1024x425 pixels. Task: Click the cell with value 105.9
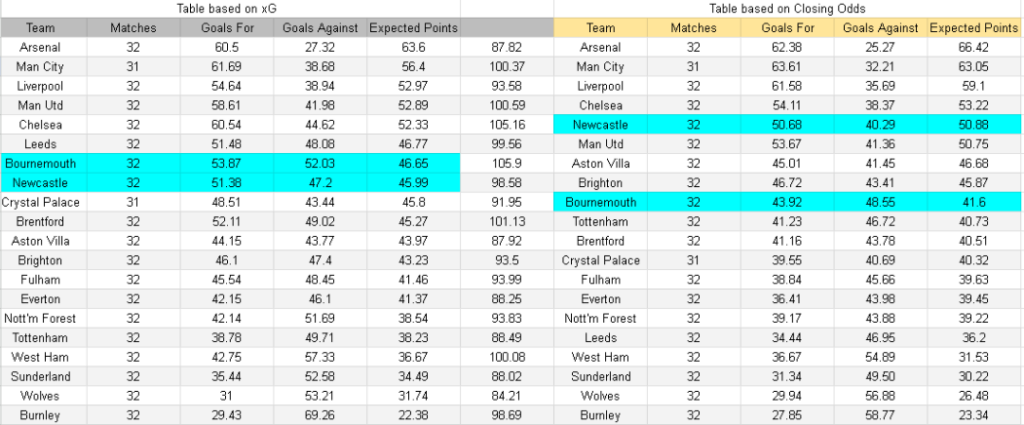pos(508,163)
